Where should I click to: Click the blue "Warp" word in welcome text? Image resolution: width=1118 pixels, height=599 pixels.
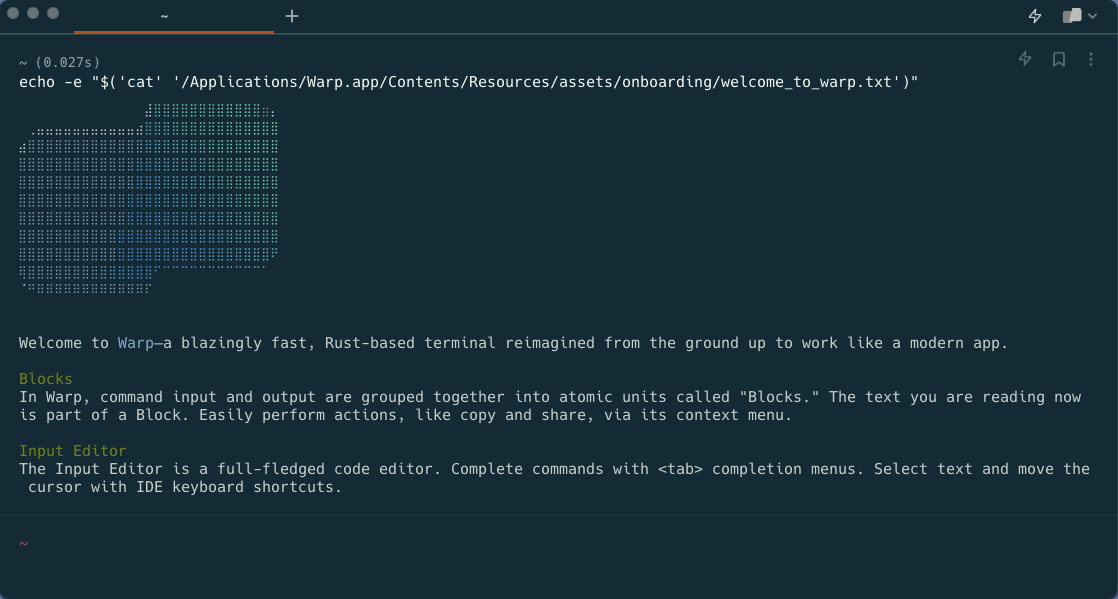coord(136,343)
